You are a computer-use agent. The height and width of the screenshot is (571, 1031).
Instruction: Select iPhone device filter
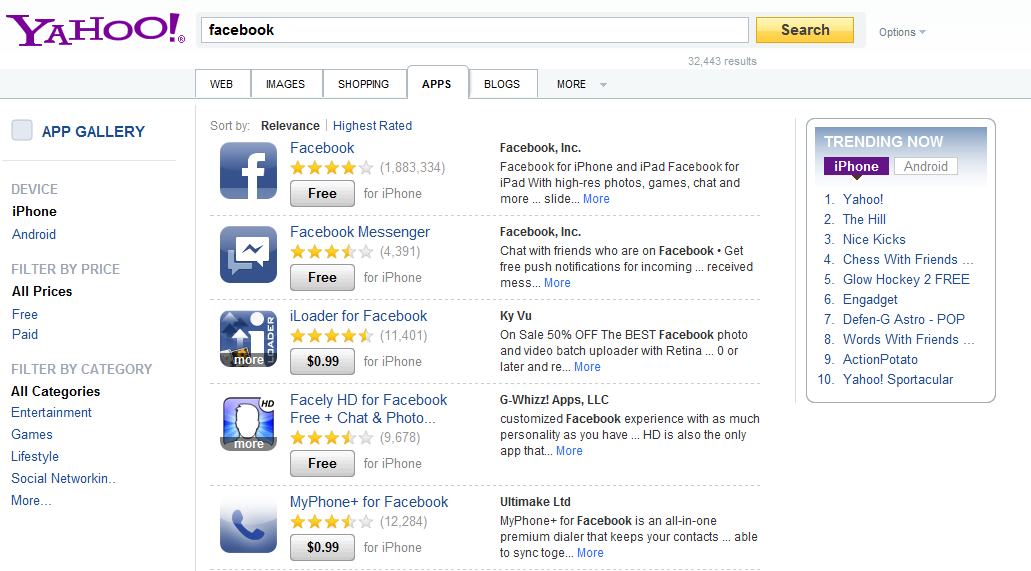point(34,211)
